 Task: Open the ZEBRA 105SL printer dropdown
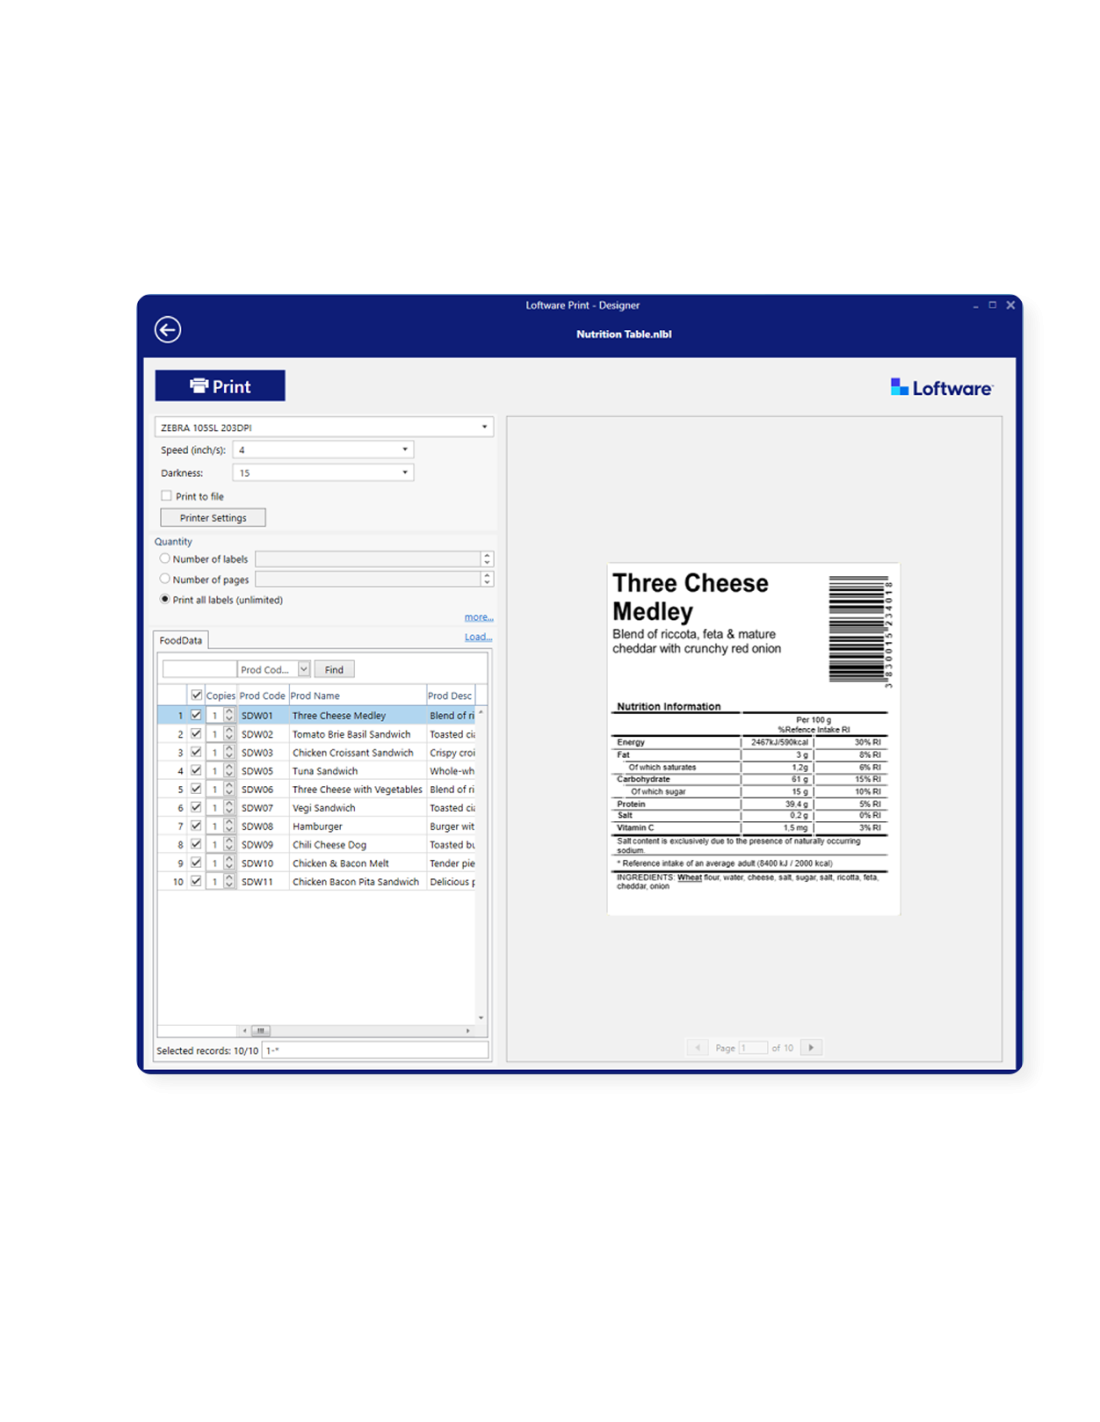(484, 427)
